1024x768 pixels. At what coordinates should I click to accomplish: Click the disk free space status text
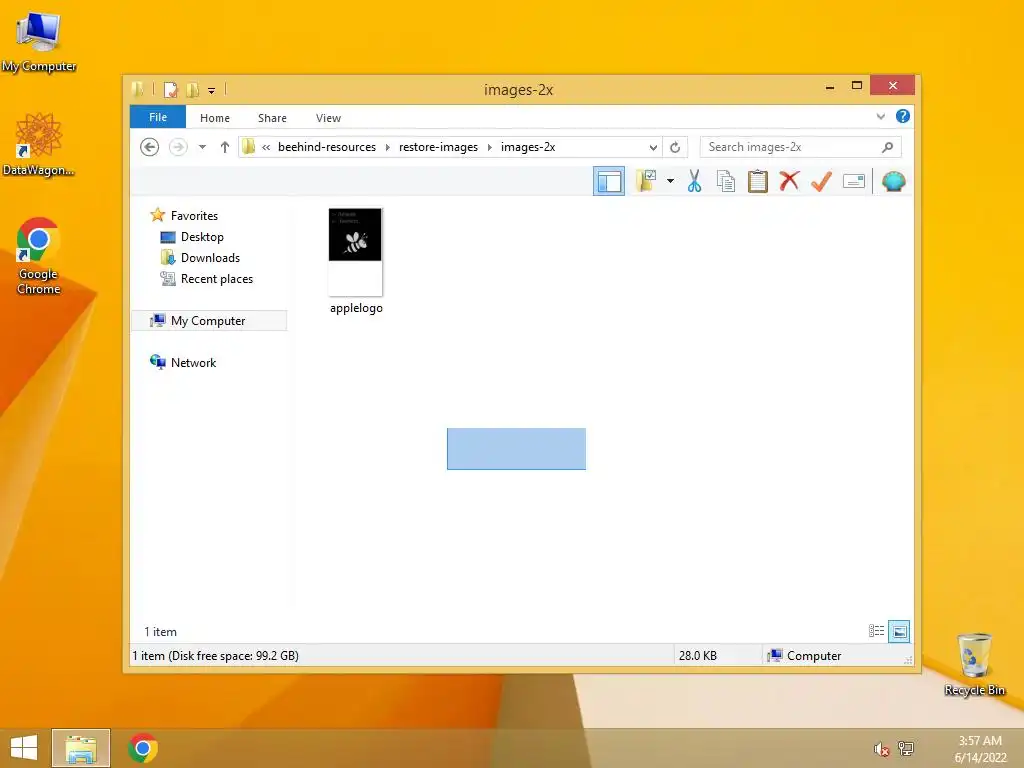tap(216, 656)
